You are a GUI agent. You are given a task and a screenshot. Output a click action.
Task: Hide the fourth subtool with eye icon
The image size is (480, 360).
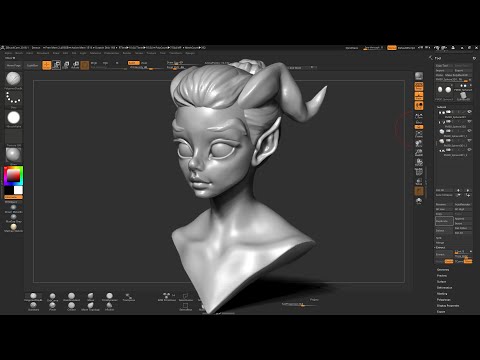pos(469,140)
